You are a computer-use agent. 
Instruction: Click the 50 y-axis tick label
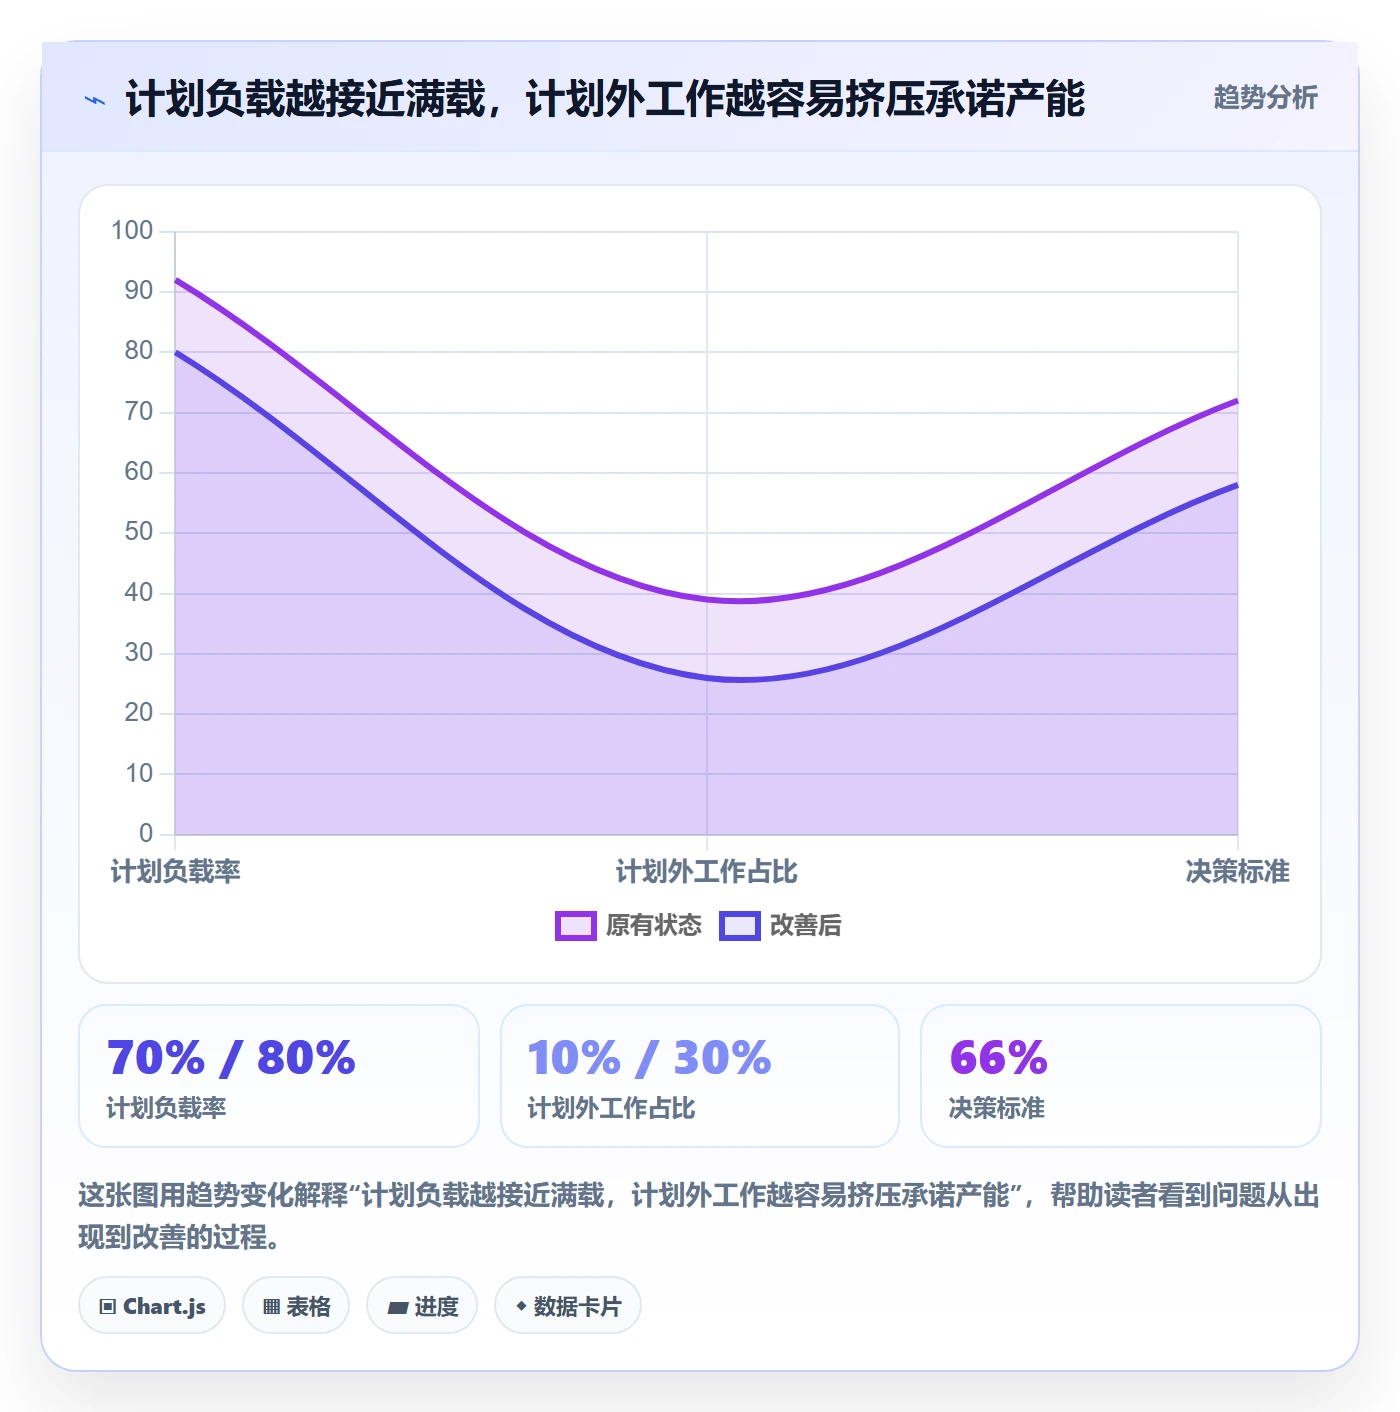pos(139,532)
